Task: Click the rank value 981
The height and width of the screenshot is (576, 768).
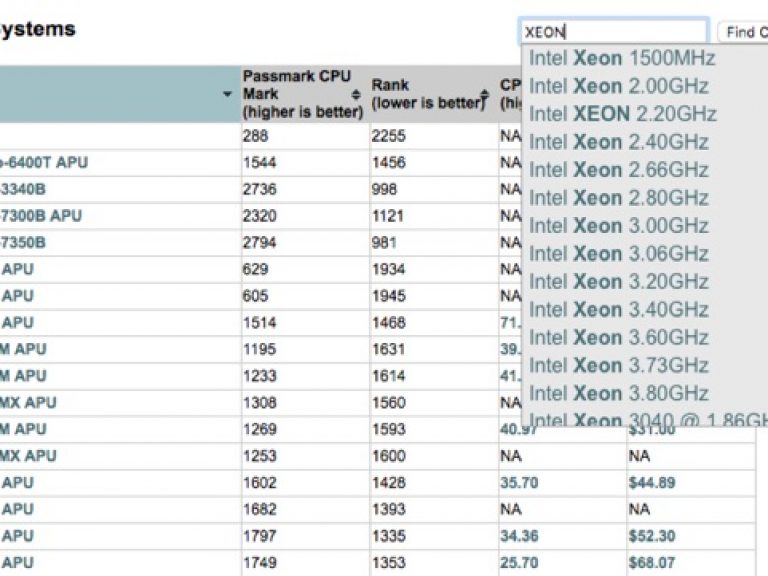Action: 384,242
